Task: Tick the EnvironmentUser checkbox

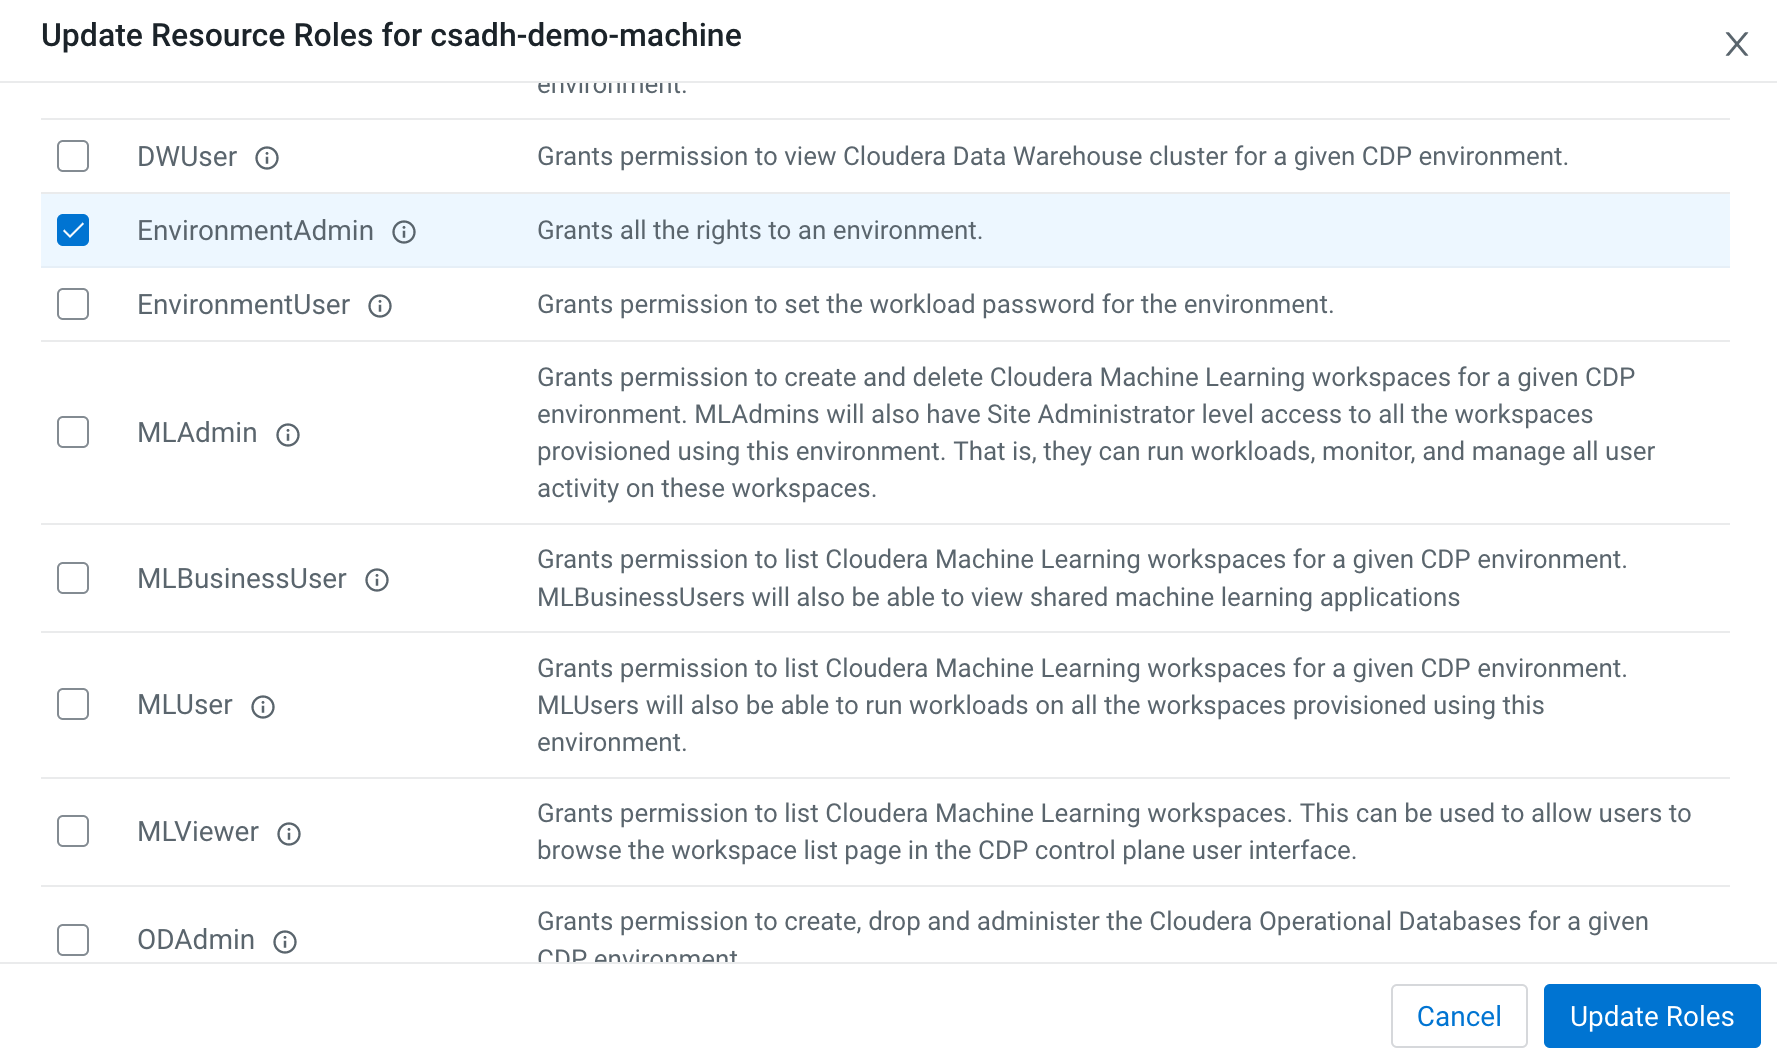Action: pyautogui.click(x=73, y=304)
